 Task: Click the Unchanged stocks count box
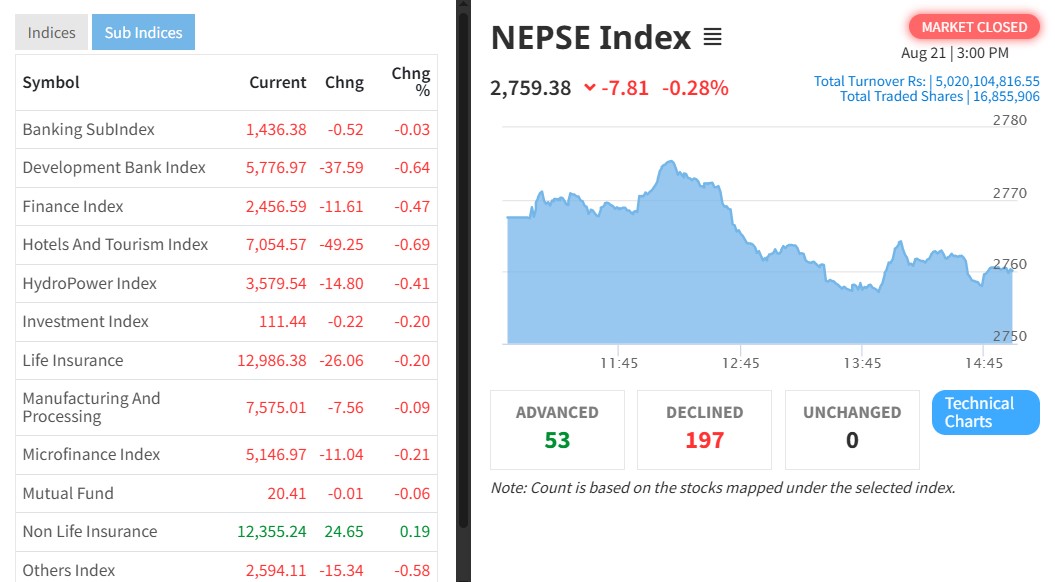coord(851,429)
